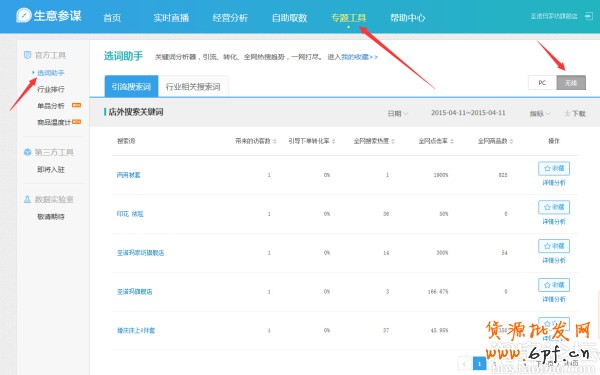600x375 pixels.
Task: Switch view to 无线
Action: (x=571, y=83)
